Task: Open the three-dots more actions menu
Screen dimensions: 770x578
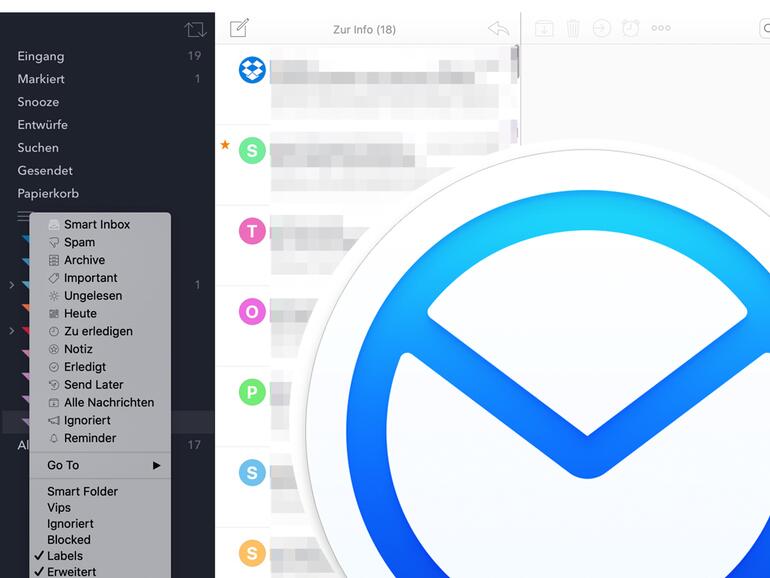Action: tap(661, 28)
